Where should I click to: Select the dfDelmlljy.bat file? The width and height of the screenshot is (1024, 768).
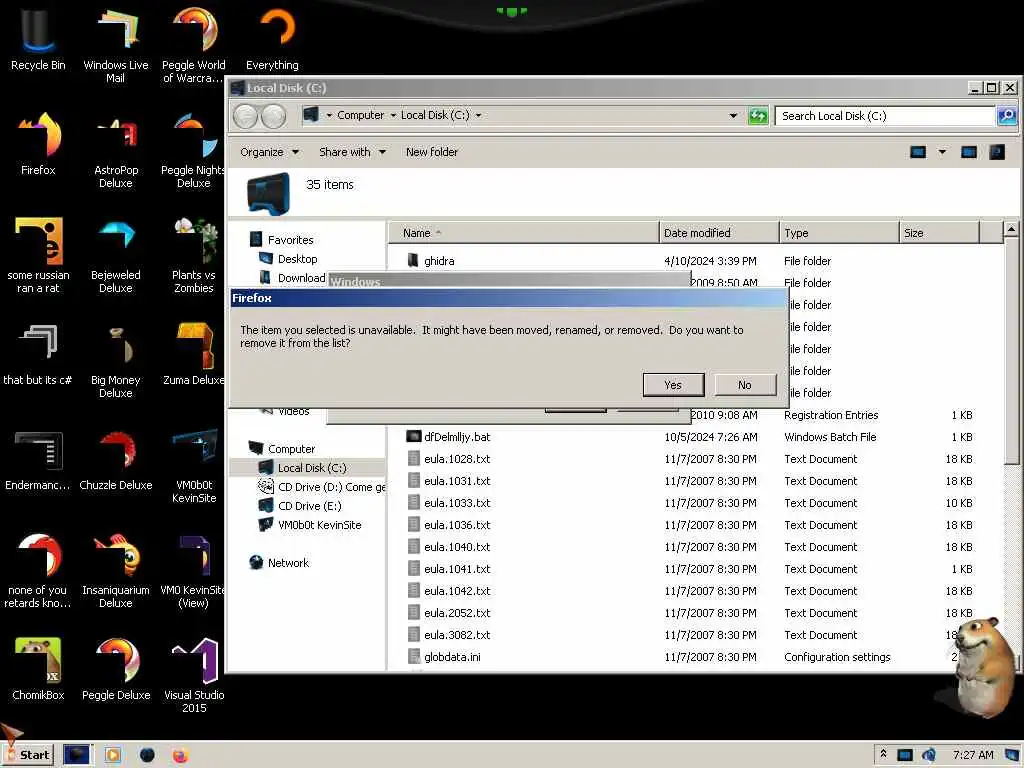click(x=456, y=437)
